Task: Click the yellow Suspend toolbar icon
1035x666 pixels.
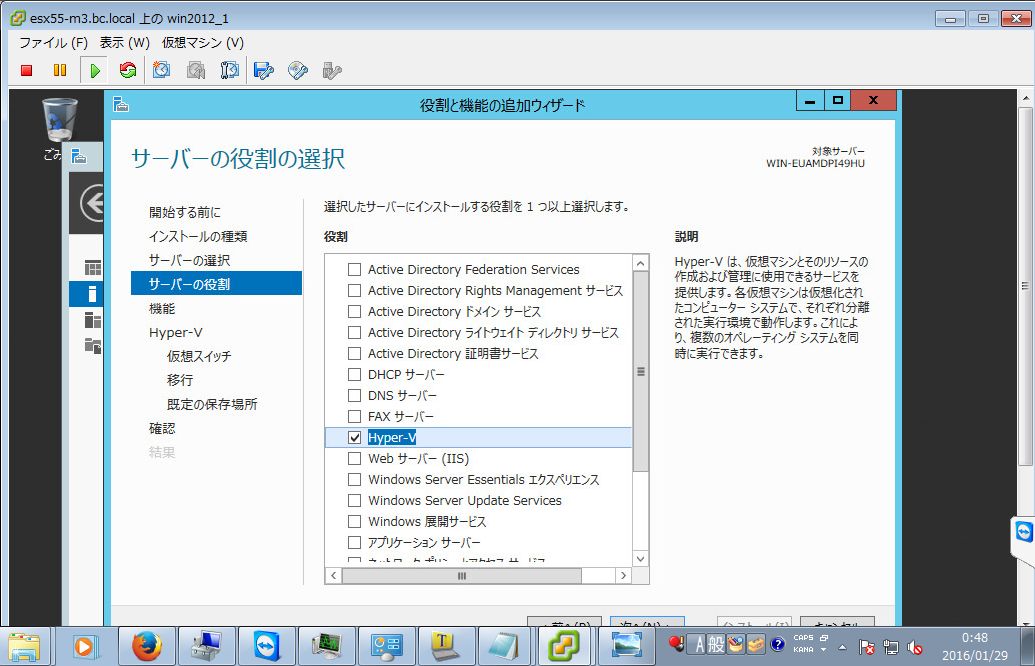Action: [x=60, y=70]
